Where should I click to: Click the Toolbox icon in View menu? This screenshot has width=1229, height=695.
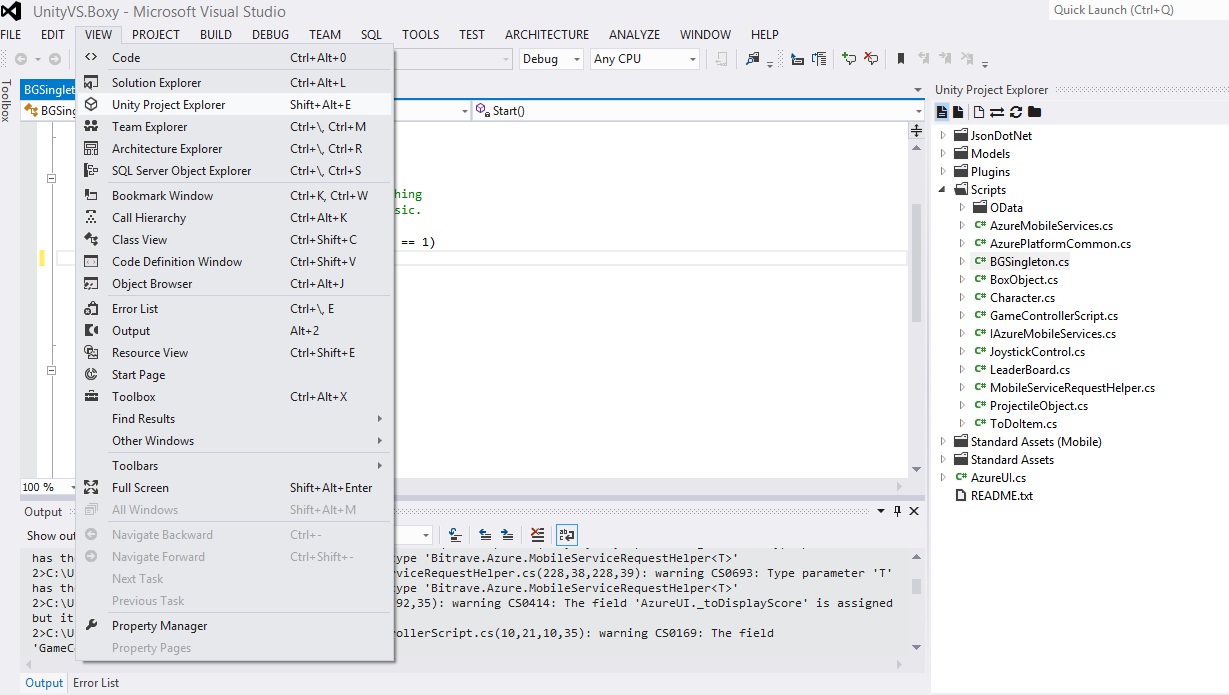(x=91, y=397)
